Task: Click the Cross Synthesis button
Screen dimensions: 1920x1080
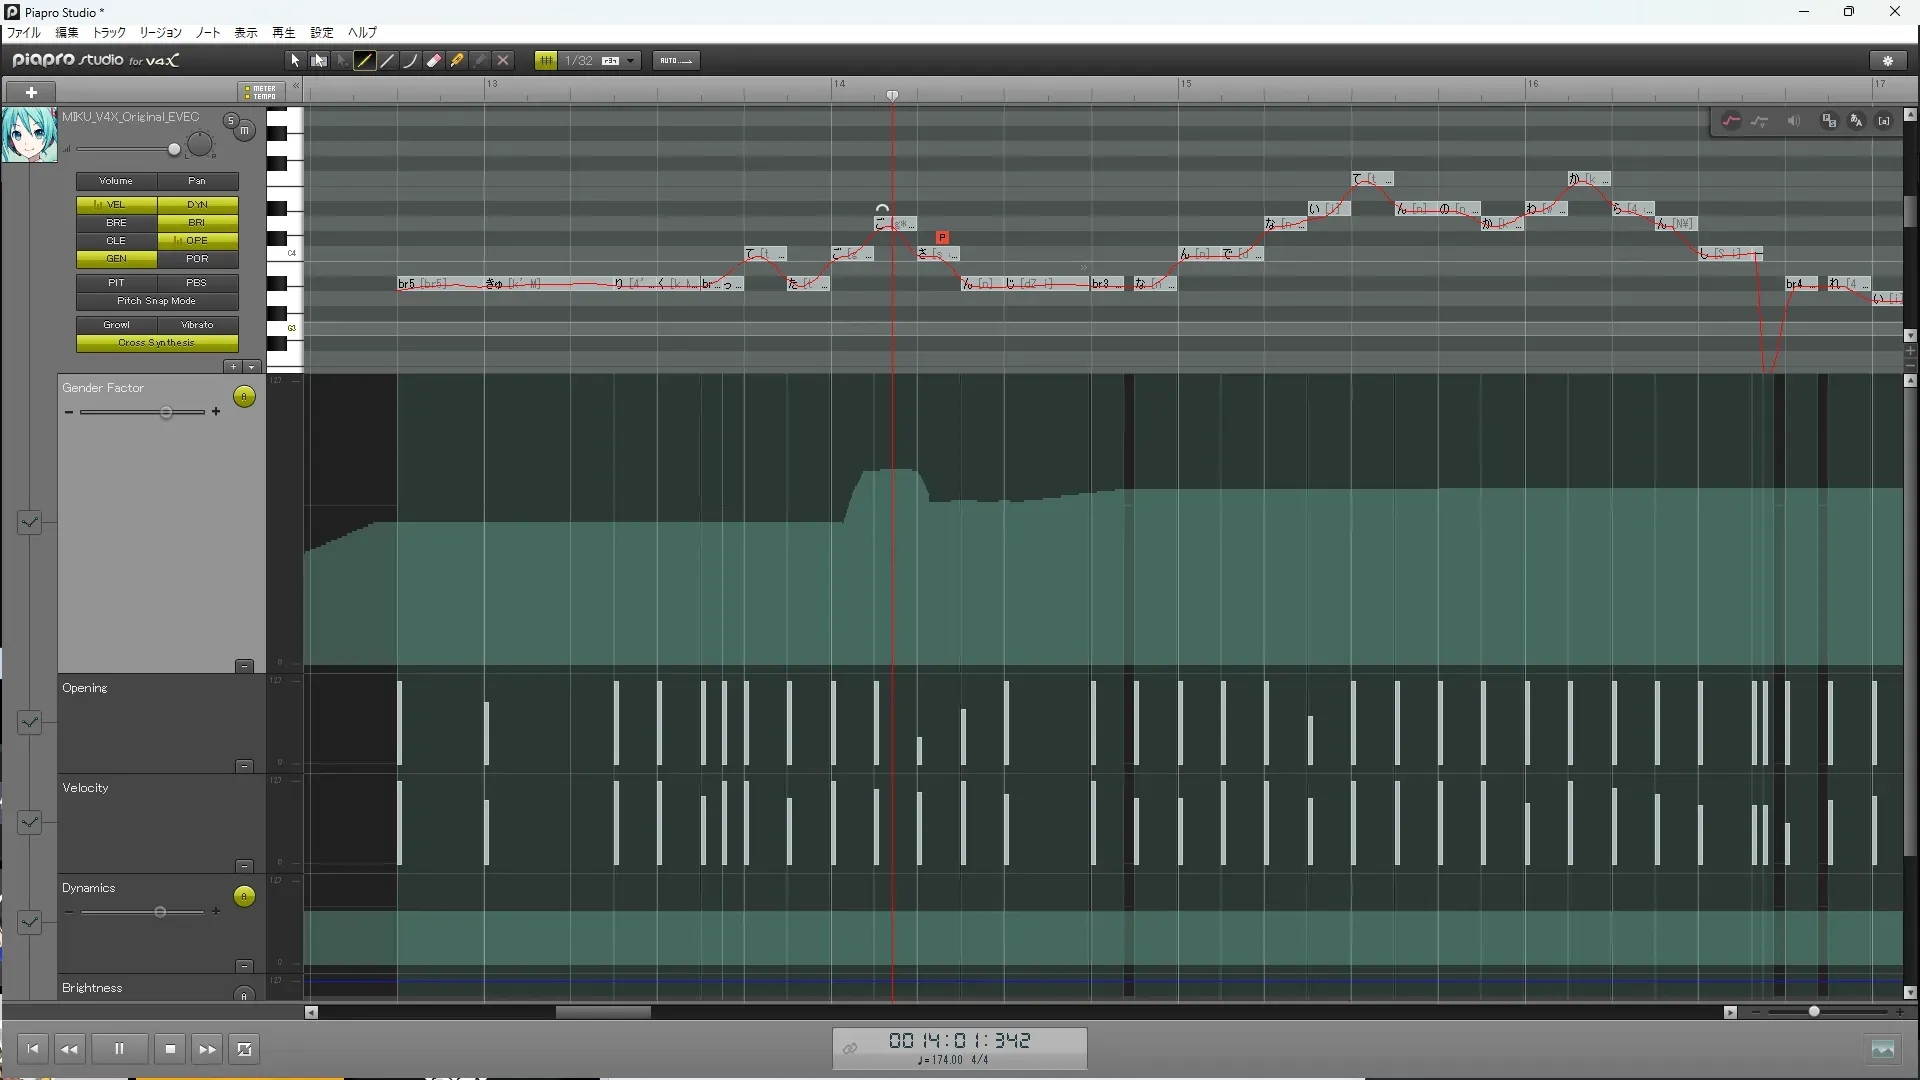Action: [x=157, y=343]
